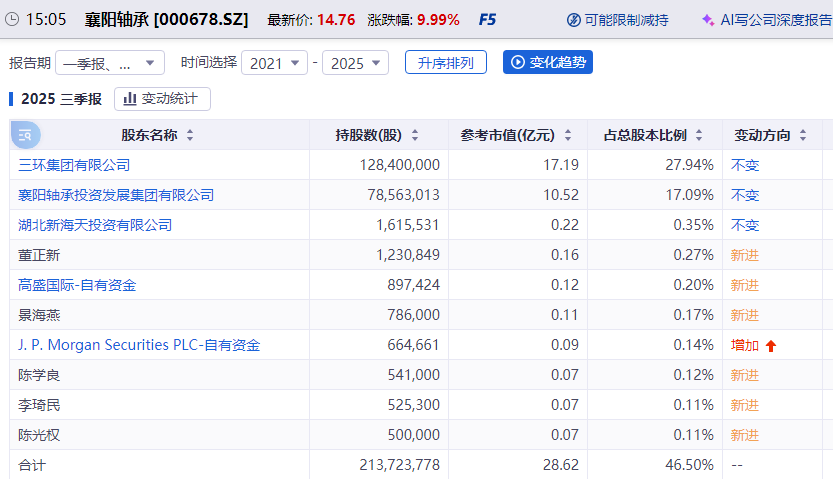Image resolution: width=833 pixels, height=479 pixels.
Task: Open J. P. Morgan Securities PLC link
Action: [x=139, y=345]
